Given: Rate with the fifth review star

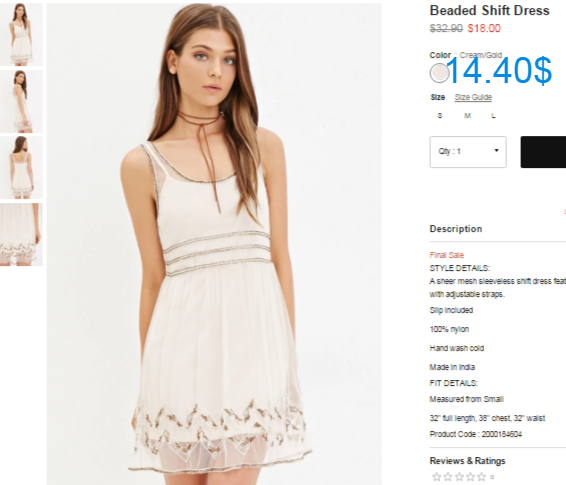Looking at the screenshot, I should tap(482, 477).
